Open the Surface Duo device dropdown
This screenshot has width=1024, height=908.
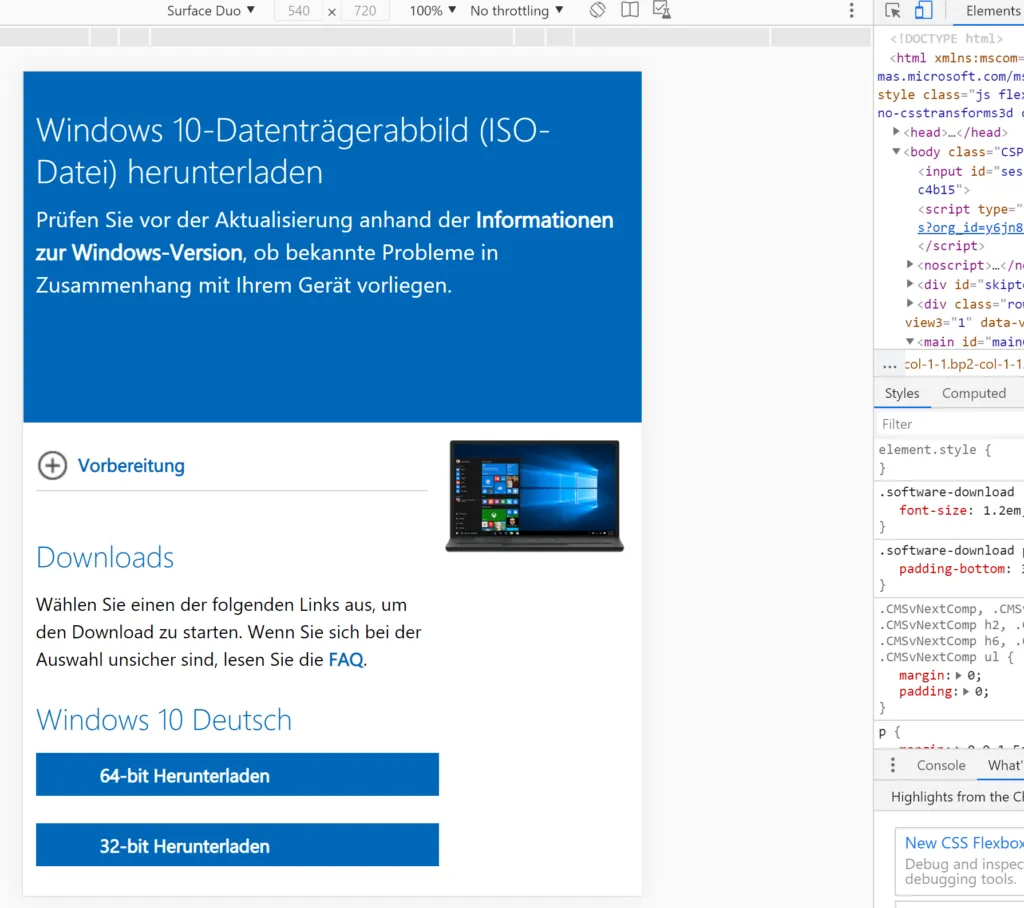210,11
